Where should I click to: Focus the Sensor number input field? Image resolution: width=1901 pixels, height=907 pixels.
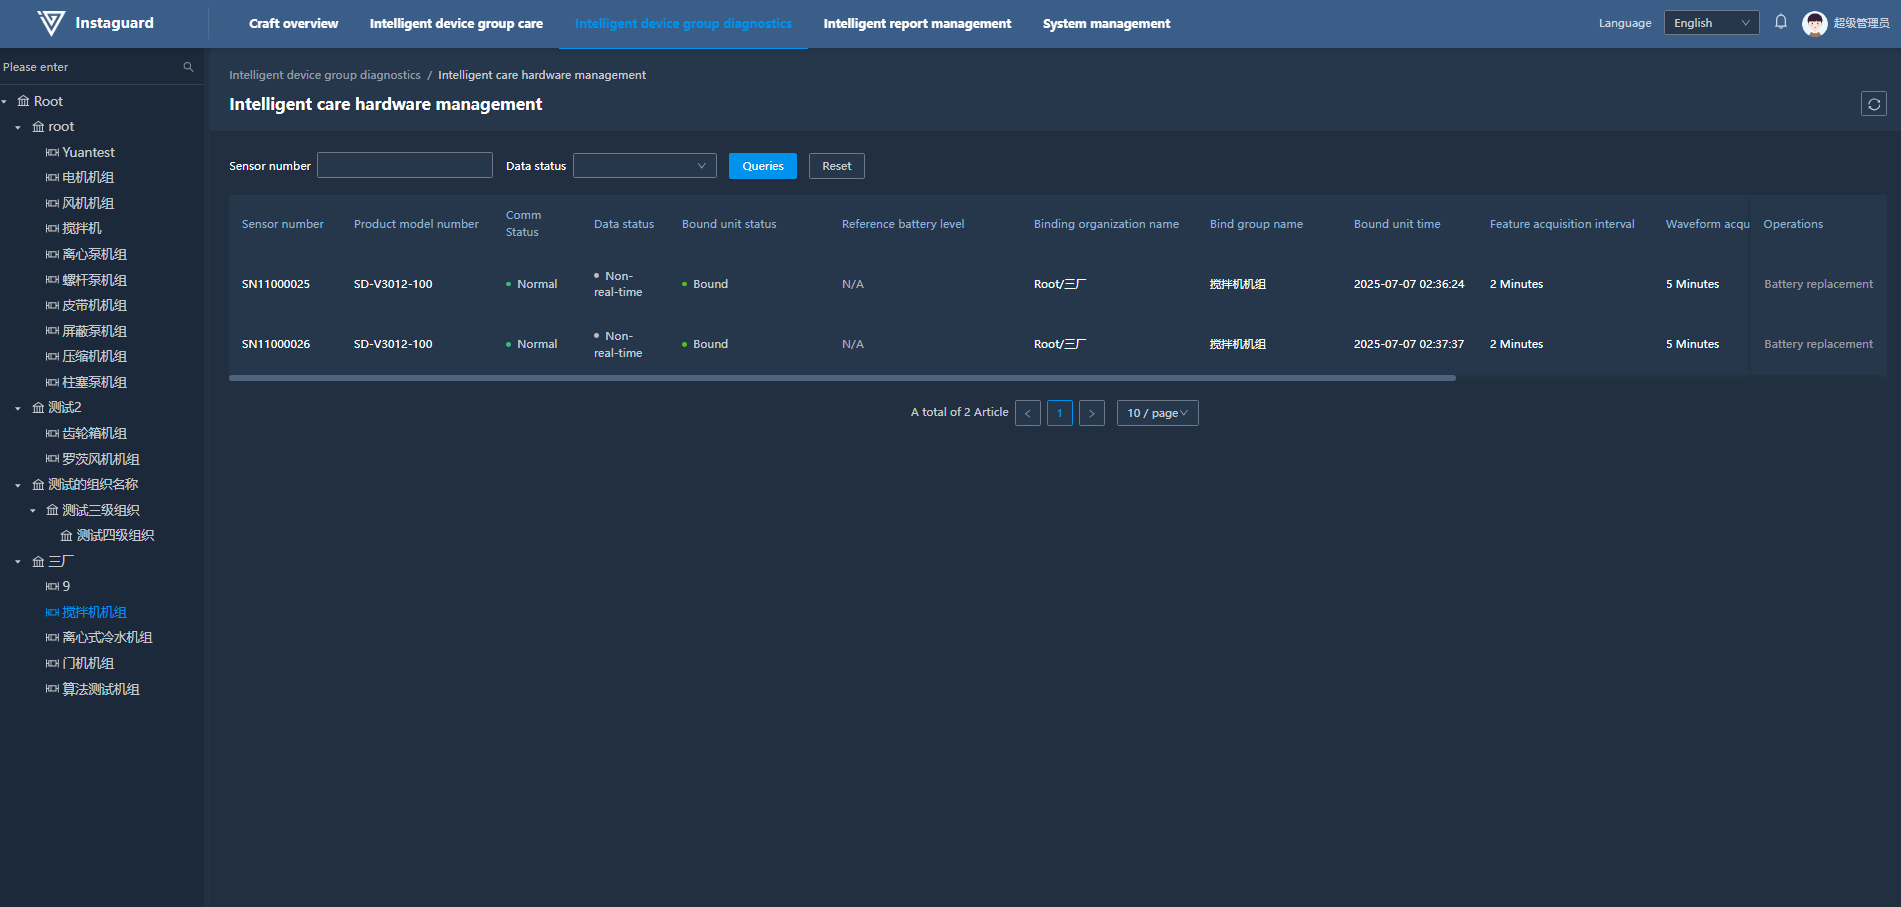click(x=404, y=166)
